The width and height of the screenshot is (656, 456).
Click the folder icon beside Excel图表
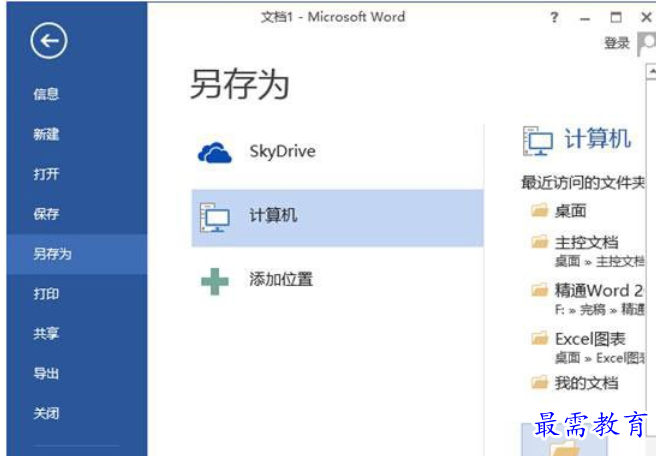click(539, 338)
